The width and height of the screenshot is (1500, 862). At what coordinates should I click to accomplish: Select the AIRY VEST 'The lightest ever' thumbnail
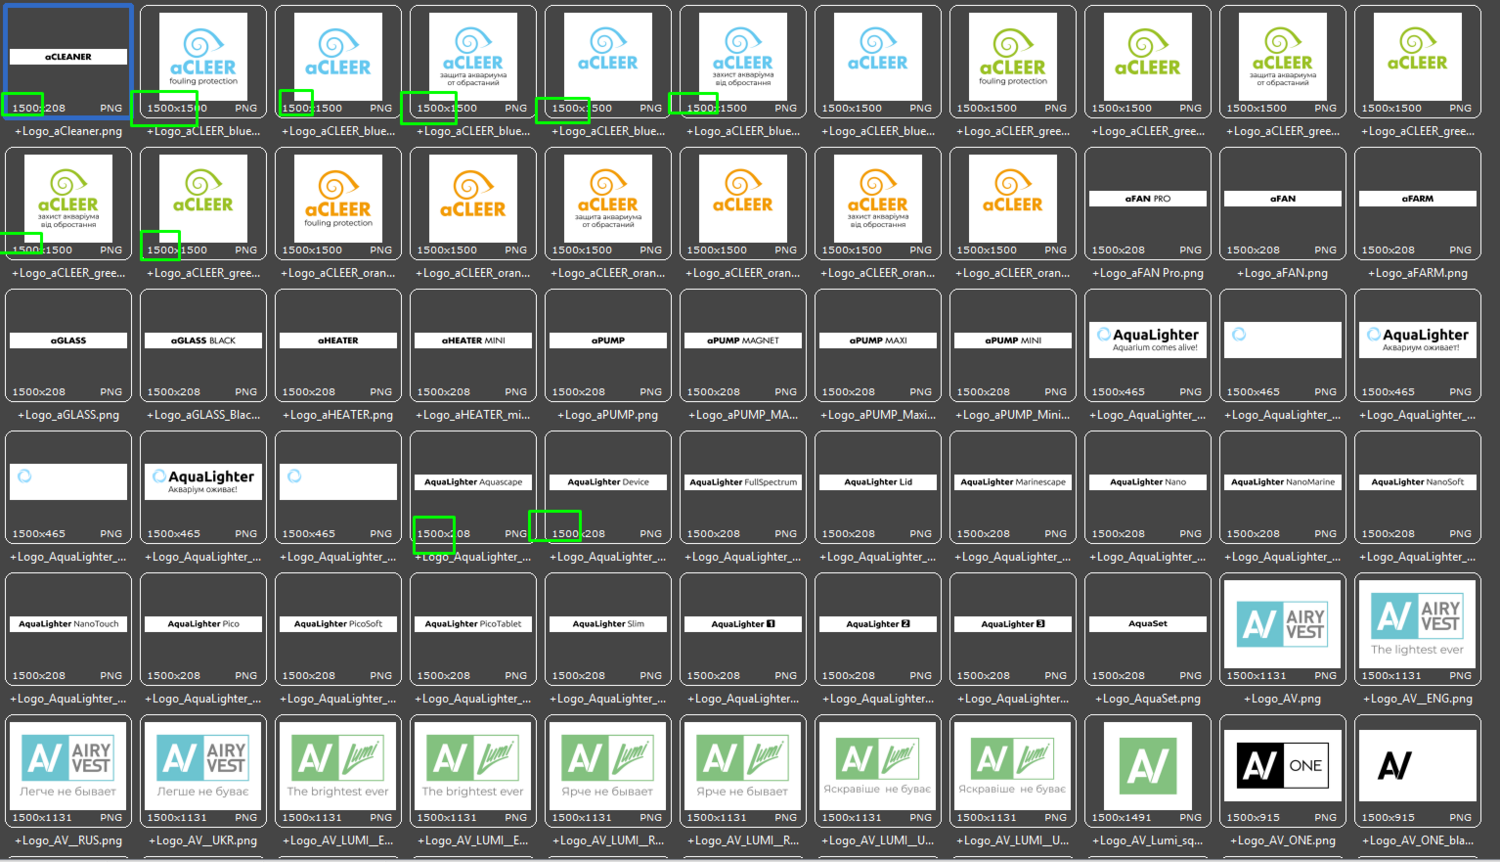[1417, 629]
